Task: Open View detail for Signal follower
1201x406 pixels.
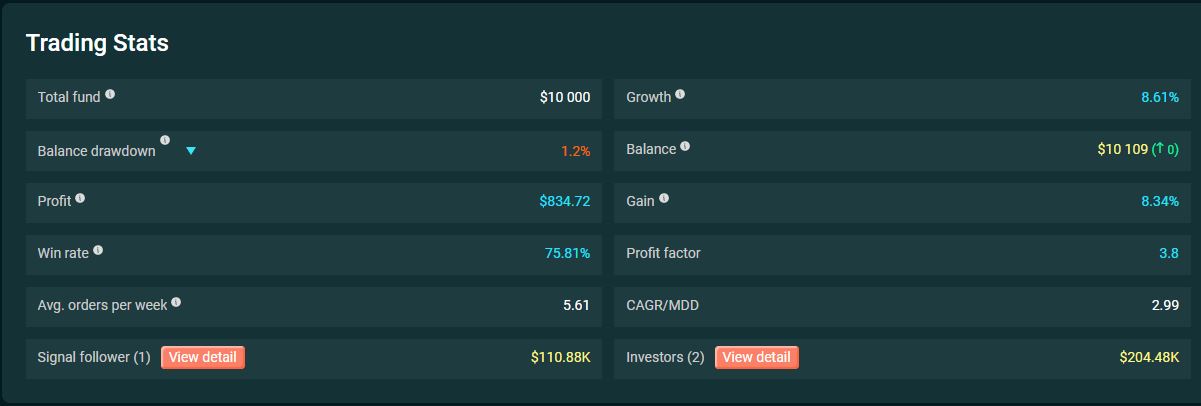Action: (203, 357)
